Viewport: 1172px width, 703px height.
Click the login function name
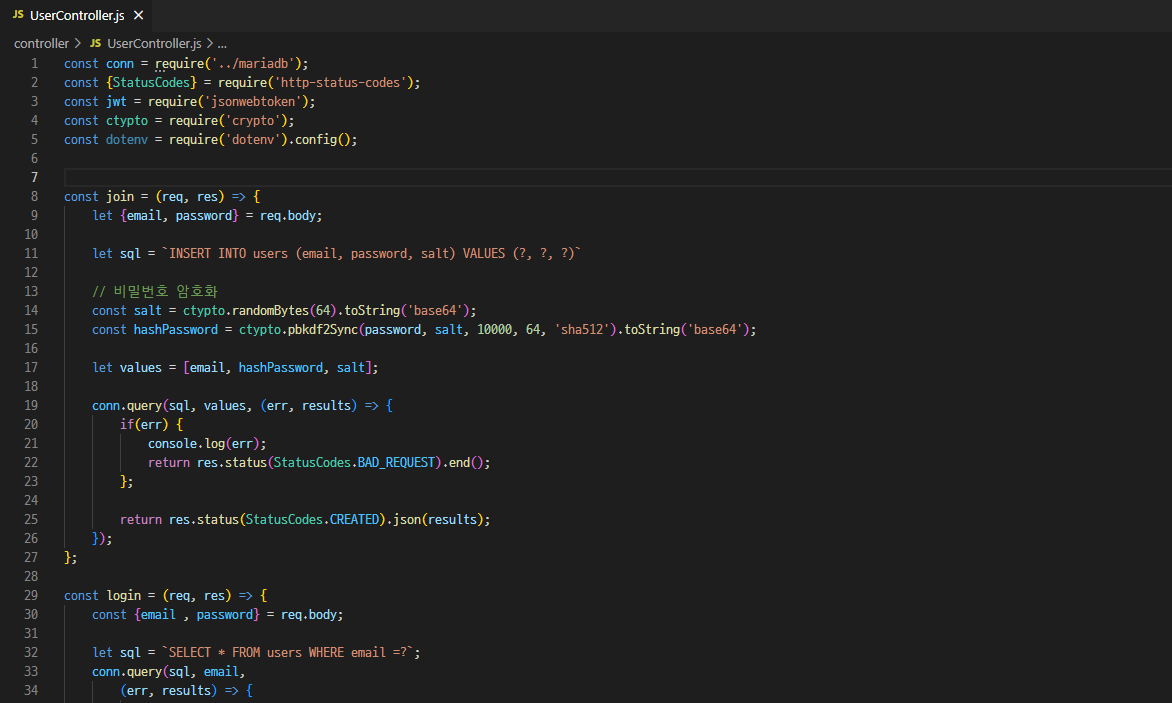[123, 595]
